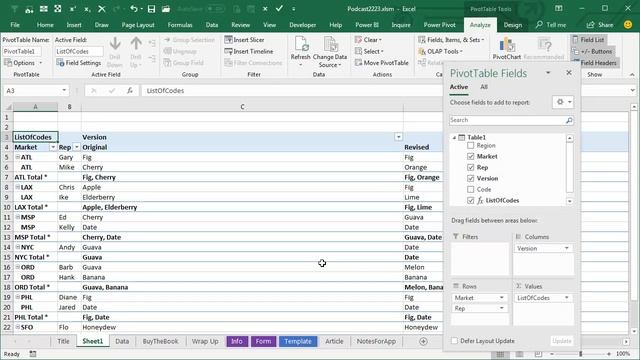640x360 pixels.
Task: Open the Power Pivot ribbon tab
Action: pos(440,25)
